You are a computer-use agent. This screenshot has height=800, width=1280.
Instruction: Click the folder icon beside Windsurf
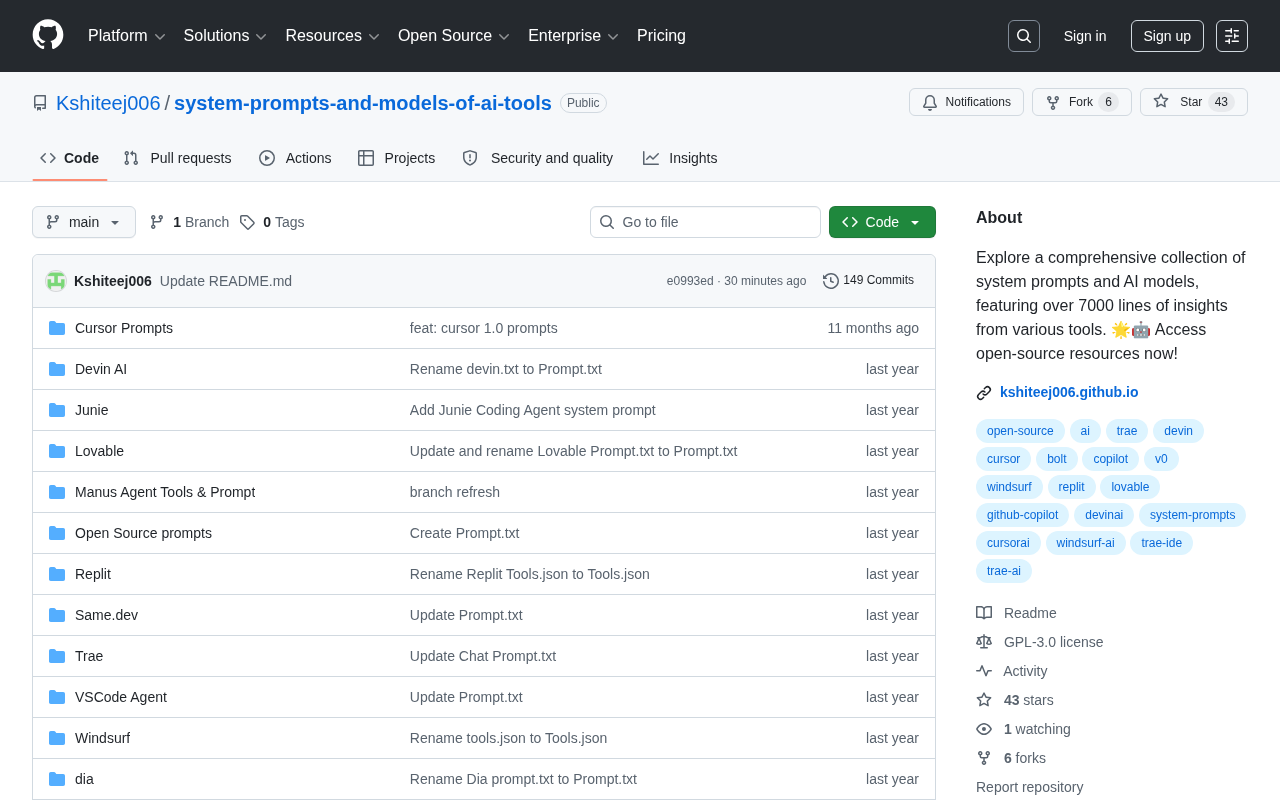[57, 738]
